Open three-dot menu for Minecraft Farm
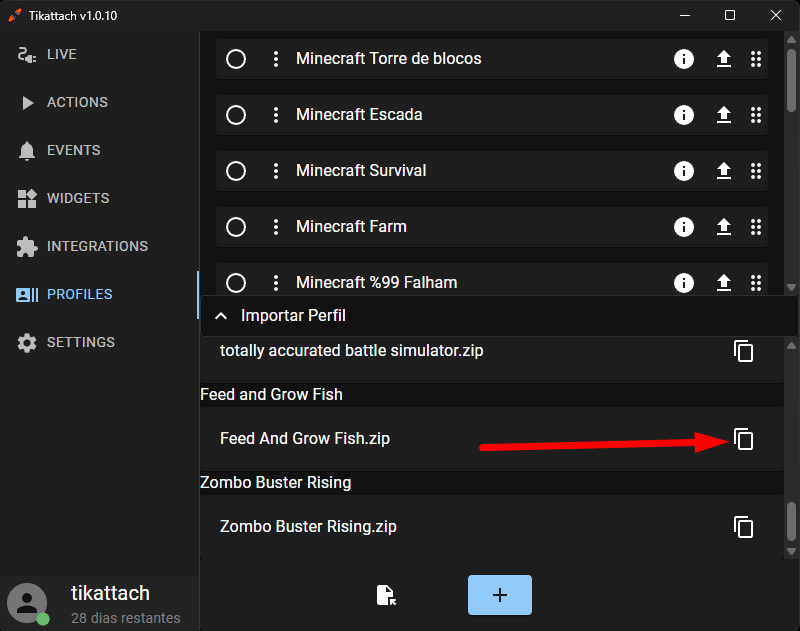Viewport: 800px width, 631px height. pos(276,227)
